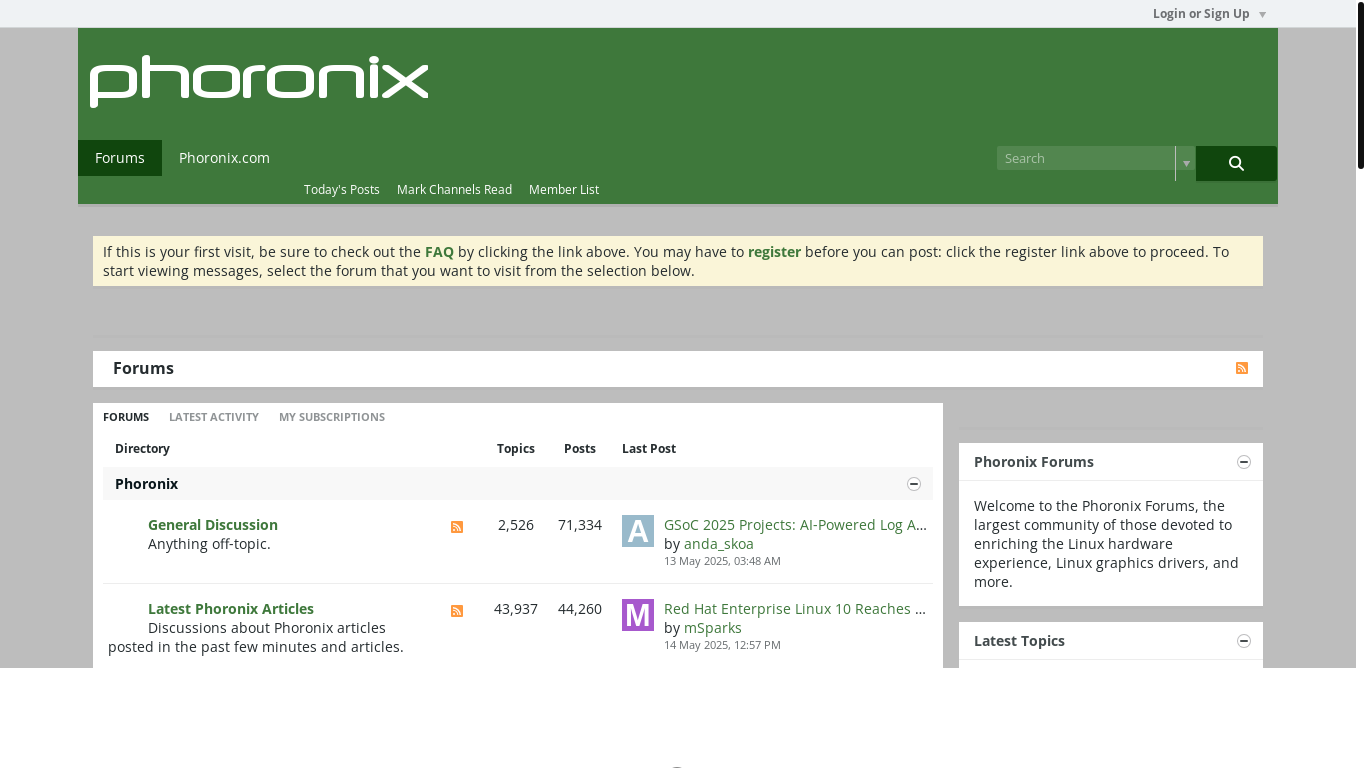Click the 14 May 2025, 12:57 PM timestamp
The width and height of the screenshot is (1366, 768).
(722, 645)
